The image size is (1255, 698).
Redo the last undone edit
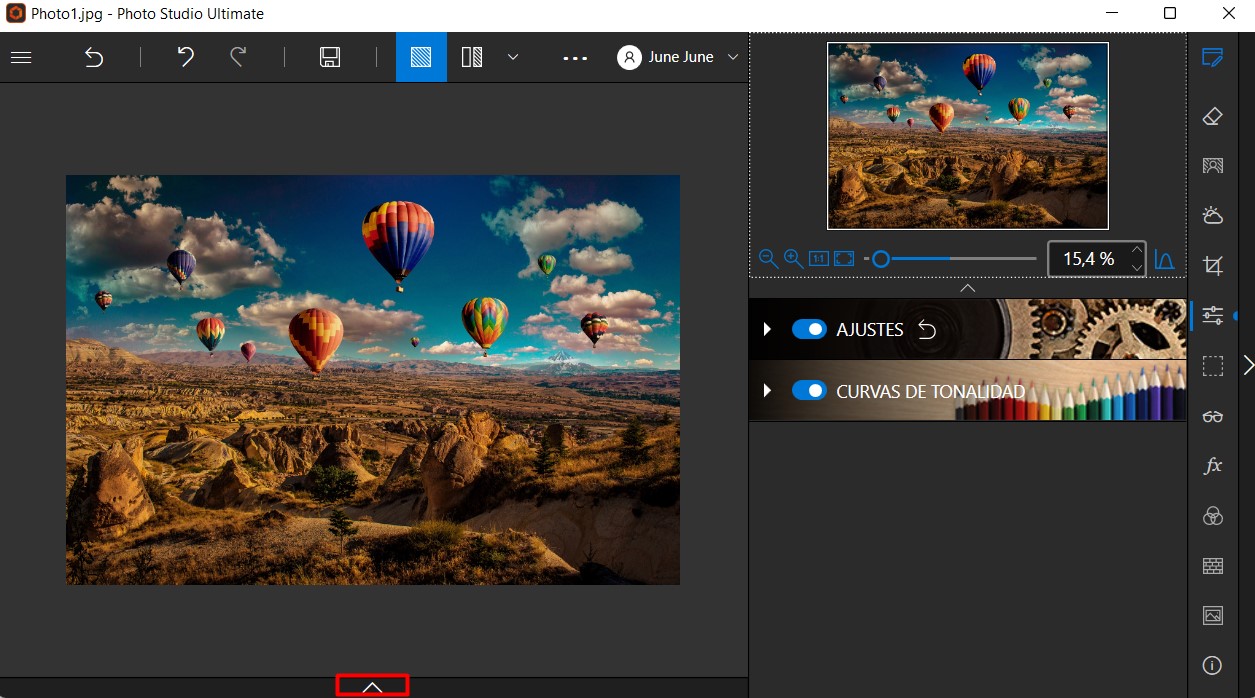click(x=238, y=57)
